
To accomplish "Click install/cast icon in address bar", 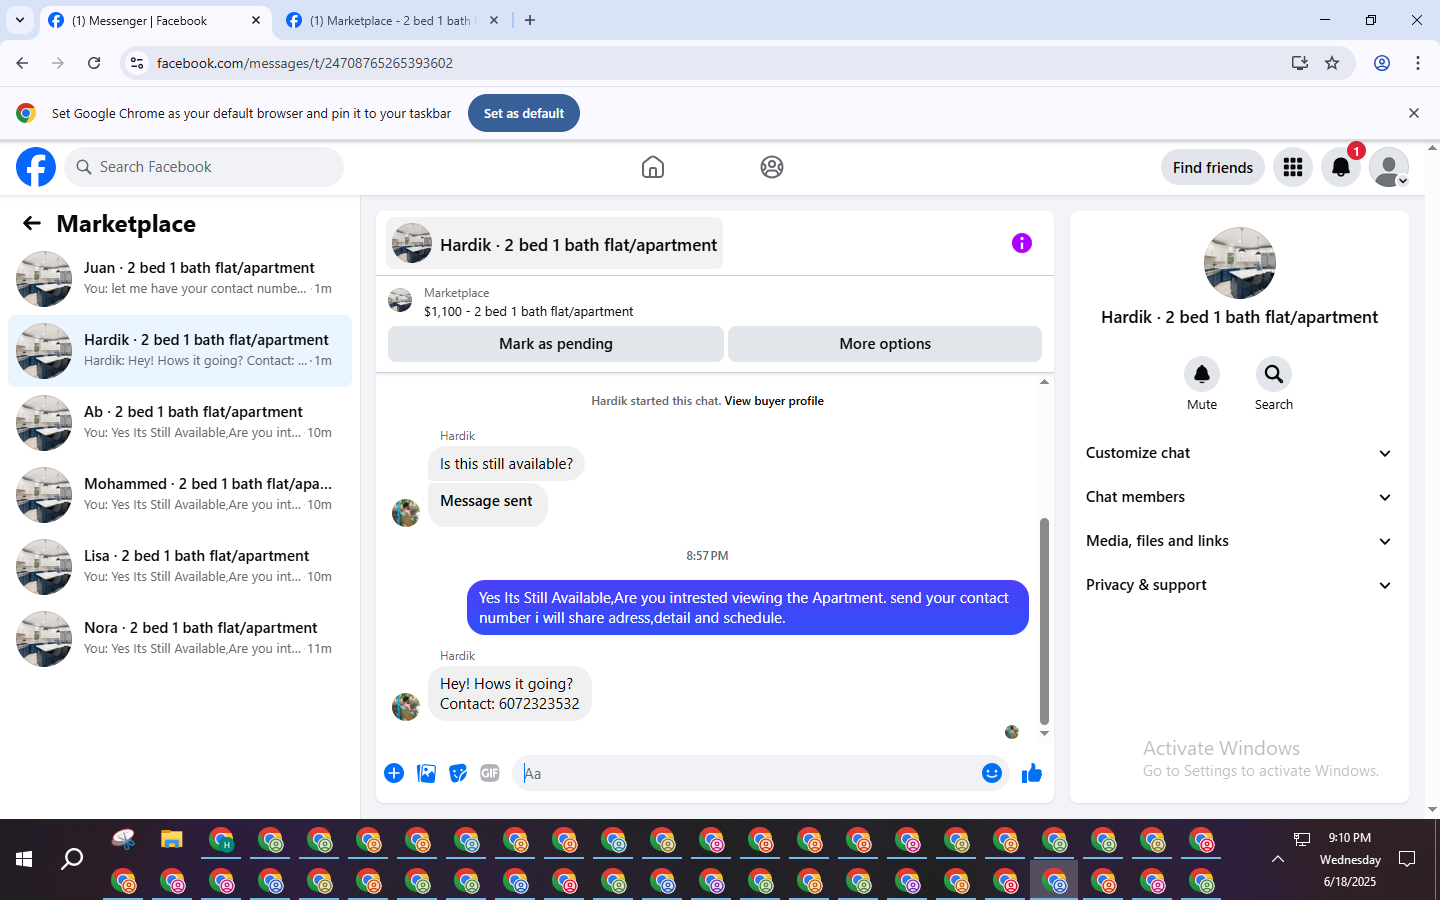I will [x=1300, y=63].
